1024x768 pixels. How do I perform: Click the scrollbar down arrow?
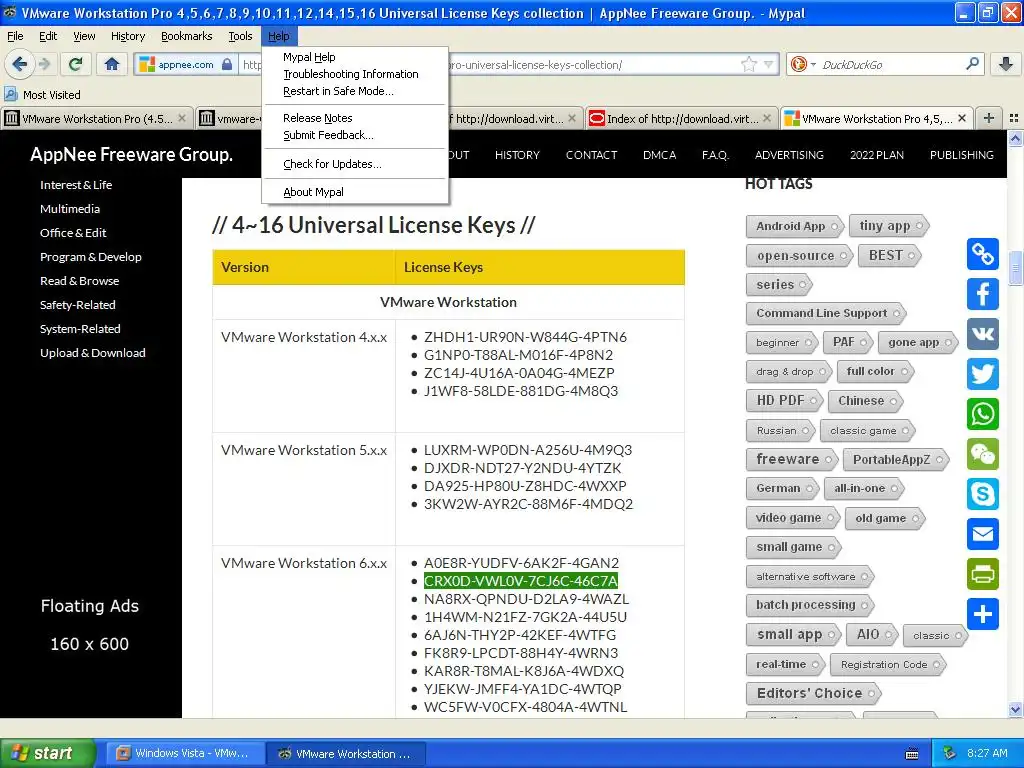(1015, 709)
